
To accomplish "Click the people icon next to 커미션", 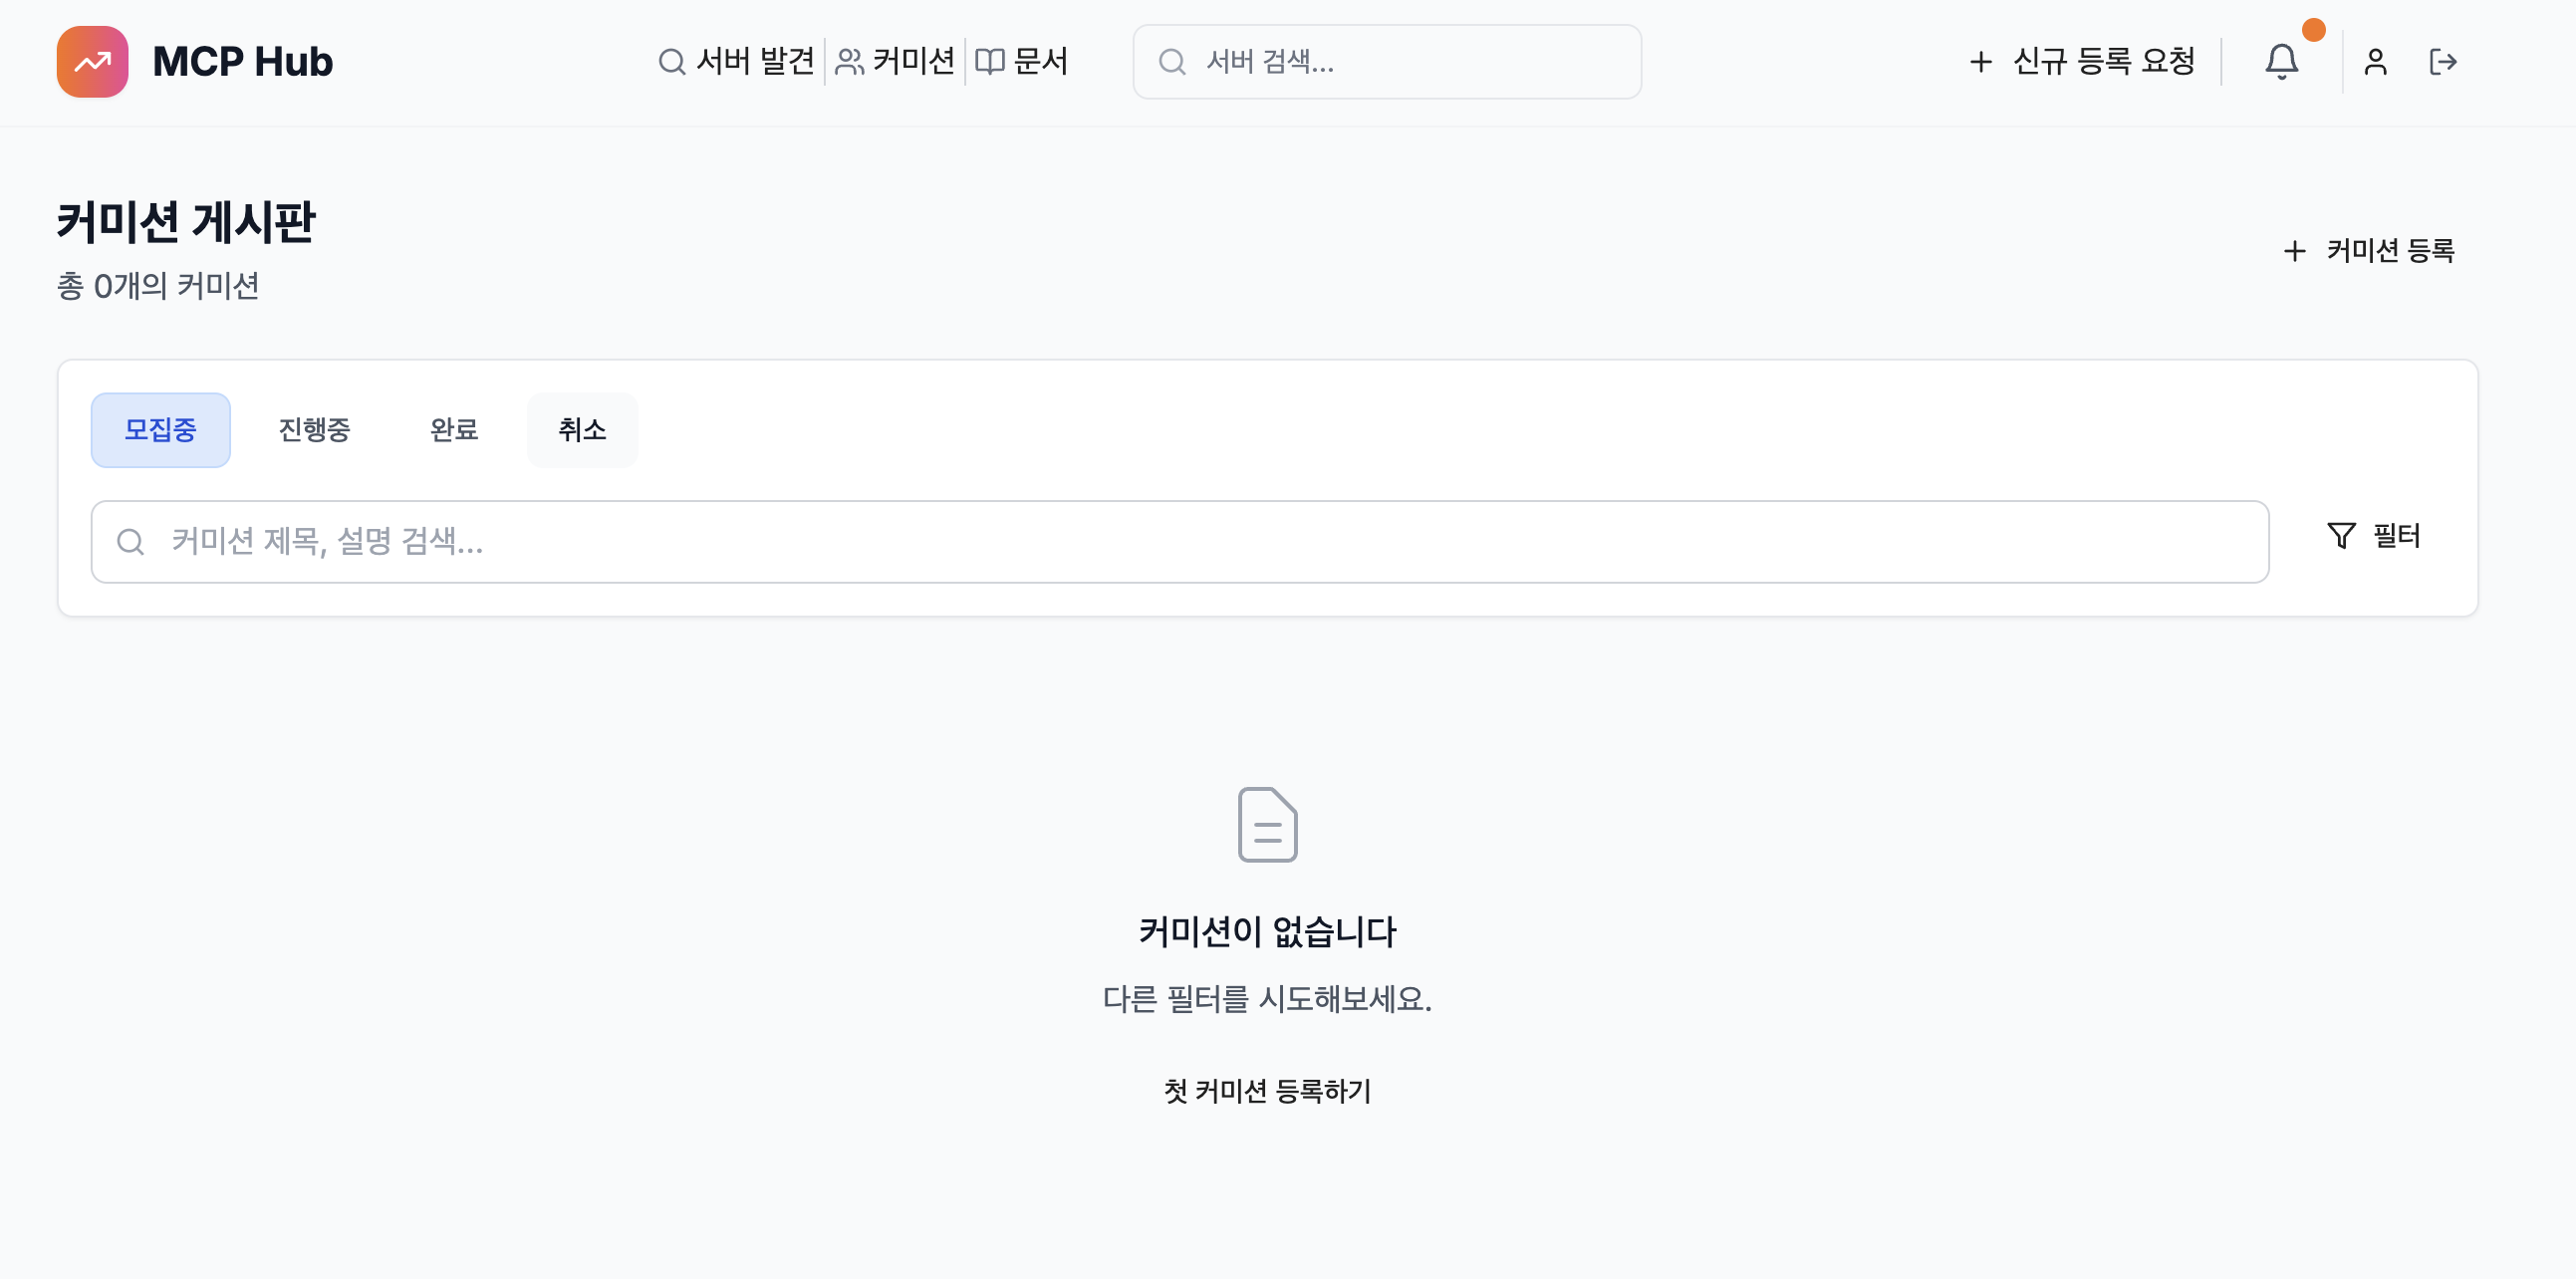I will pos(850,61).
